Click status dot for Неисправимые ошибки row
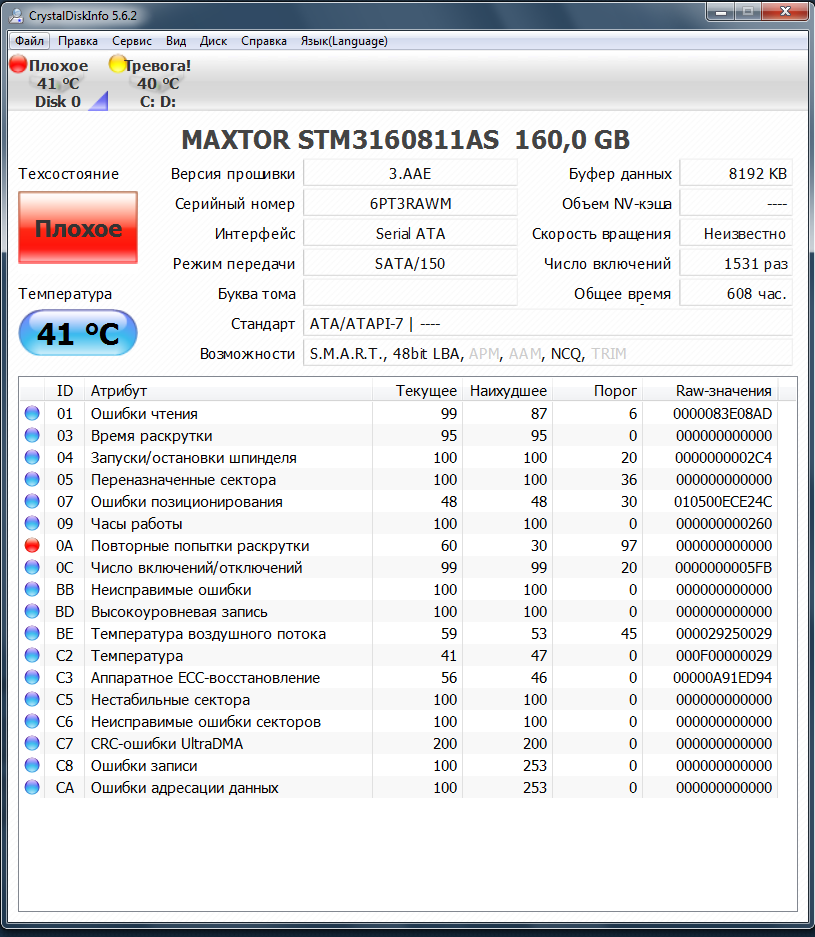 pos(32,590)
